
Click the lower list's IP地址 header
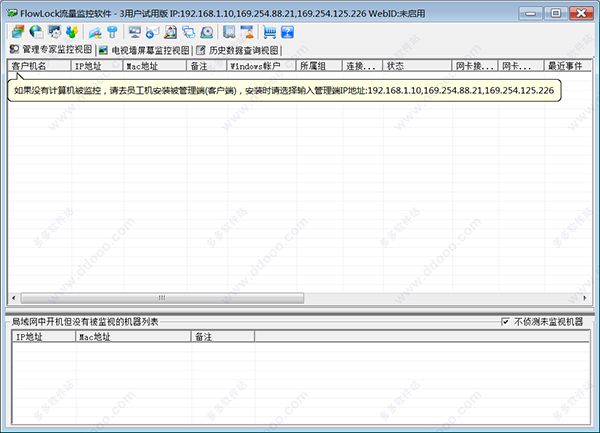pyautogui.click(x=44, y=337)
